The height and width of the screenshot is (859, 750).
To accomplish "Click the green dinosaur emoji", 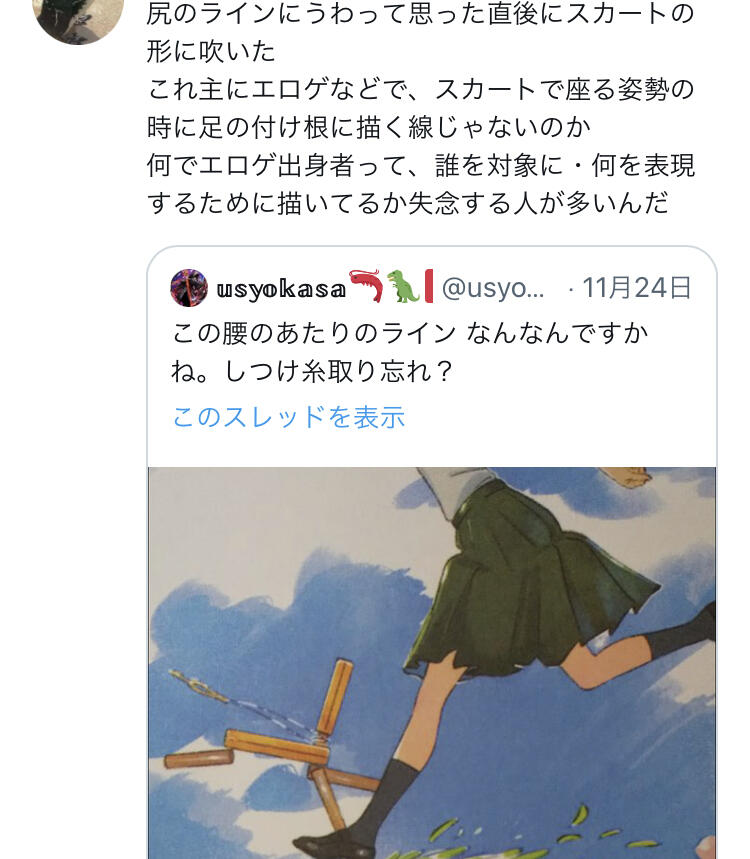I will pyautogui.click(x=403, y=287).
